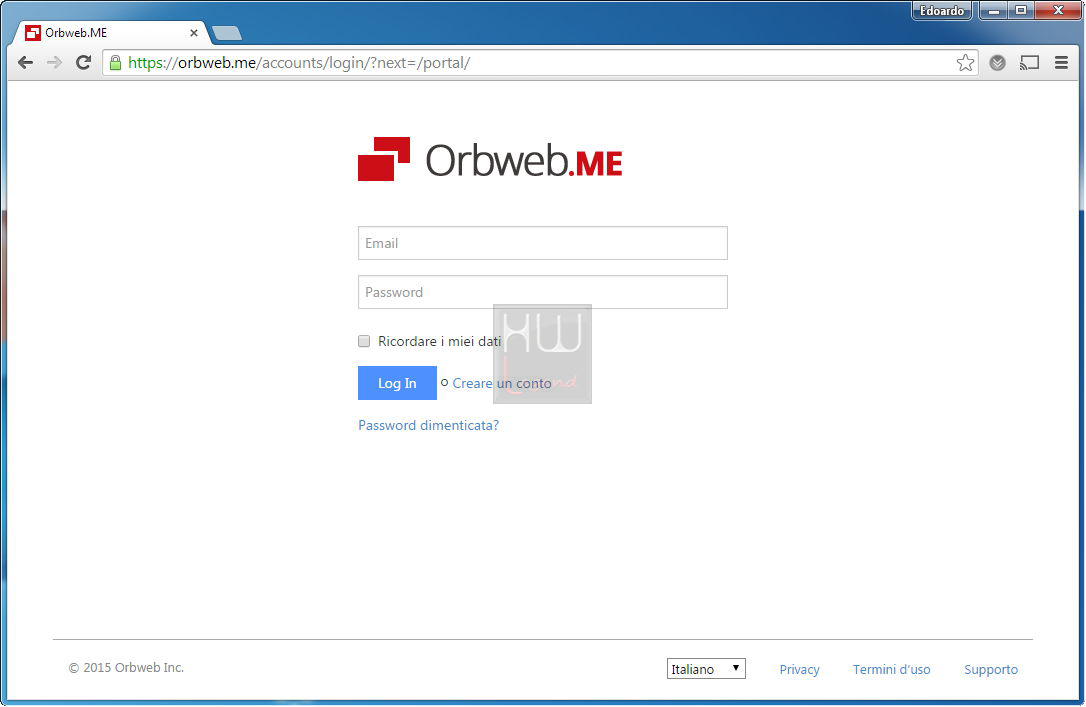This screenshot has height=707, width=1086.
Task: Click into the Email field
Action: (x=542, y=243)
